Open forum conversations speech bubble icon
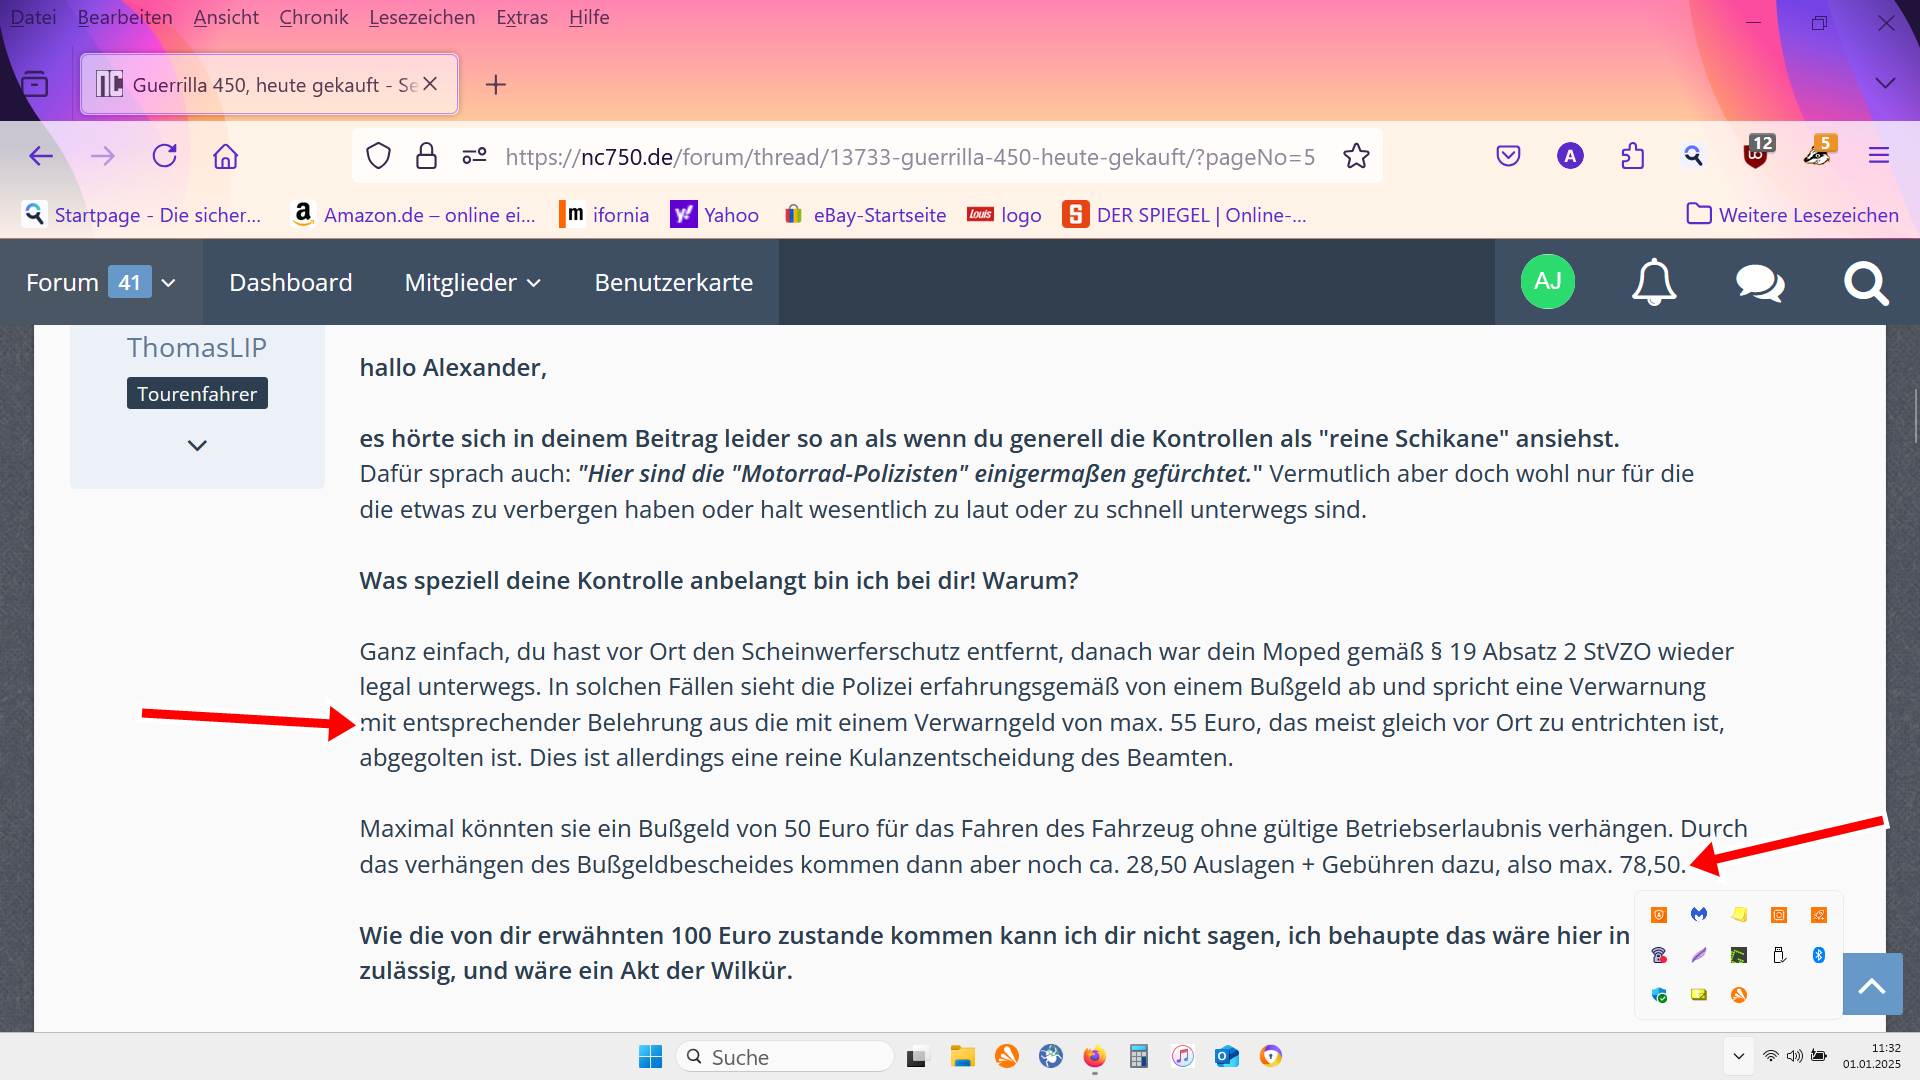Image resolution: width=1920 pixels, height=1080 pixels. (x=1760, y=282)
